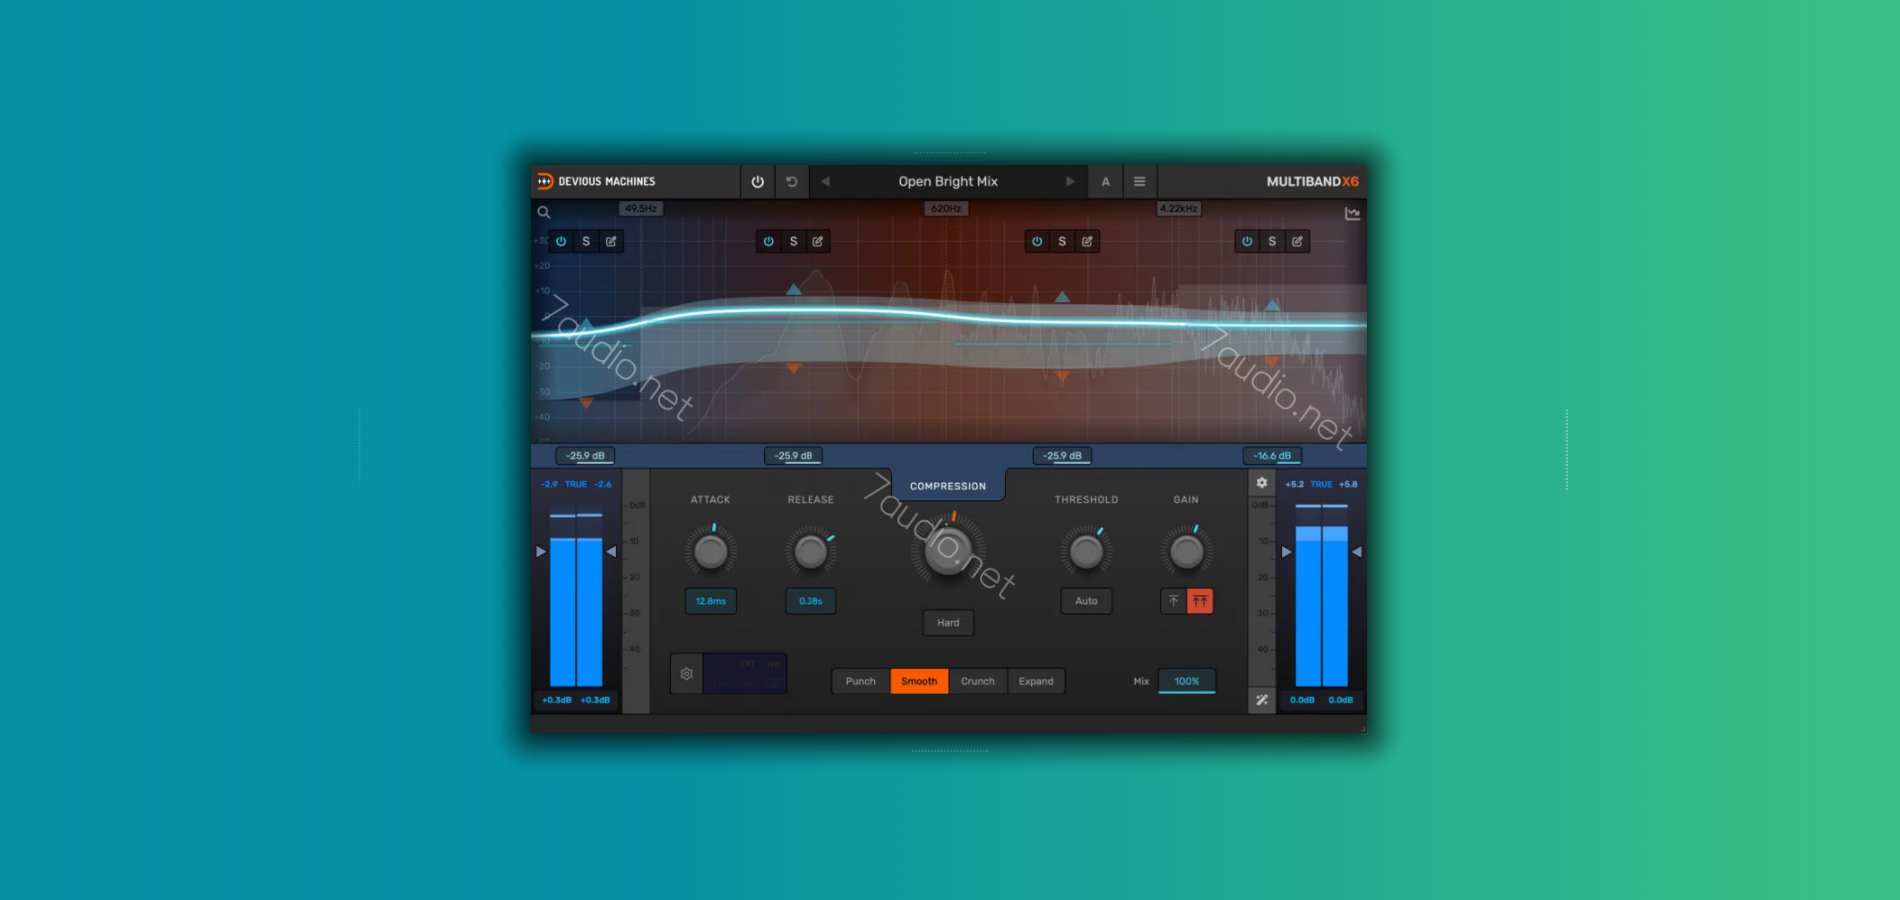1900x900 pixels.
Task: Toggle power for the lowest band
Action: (561, 241)
